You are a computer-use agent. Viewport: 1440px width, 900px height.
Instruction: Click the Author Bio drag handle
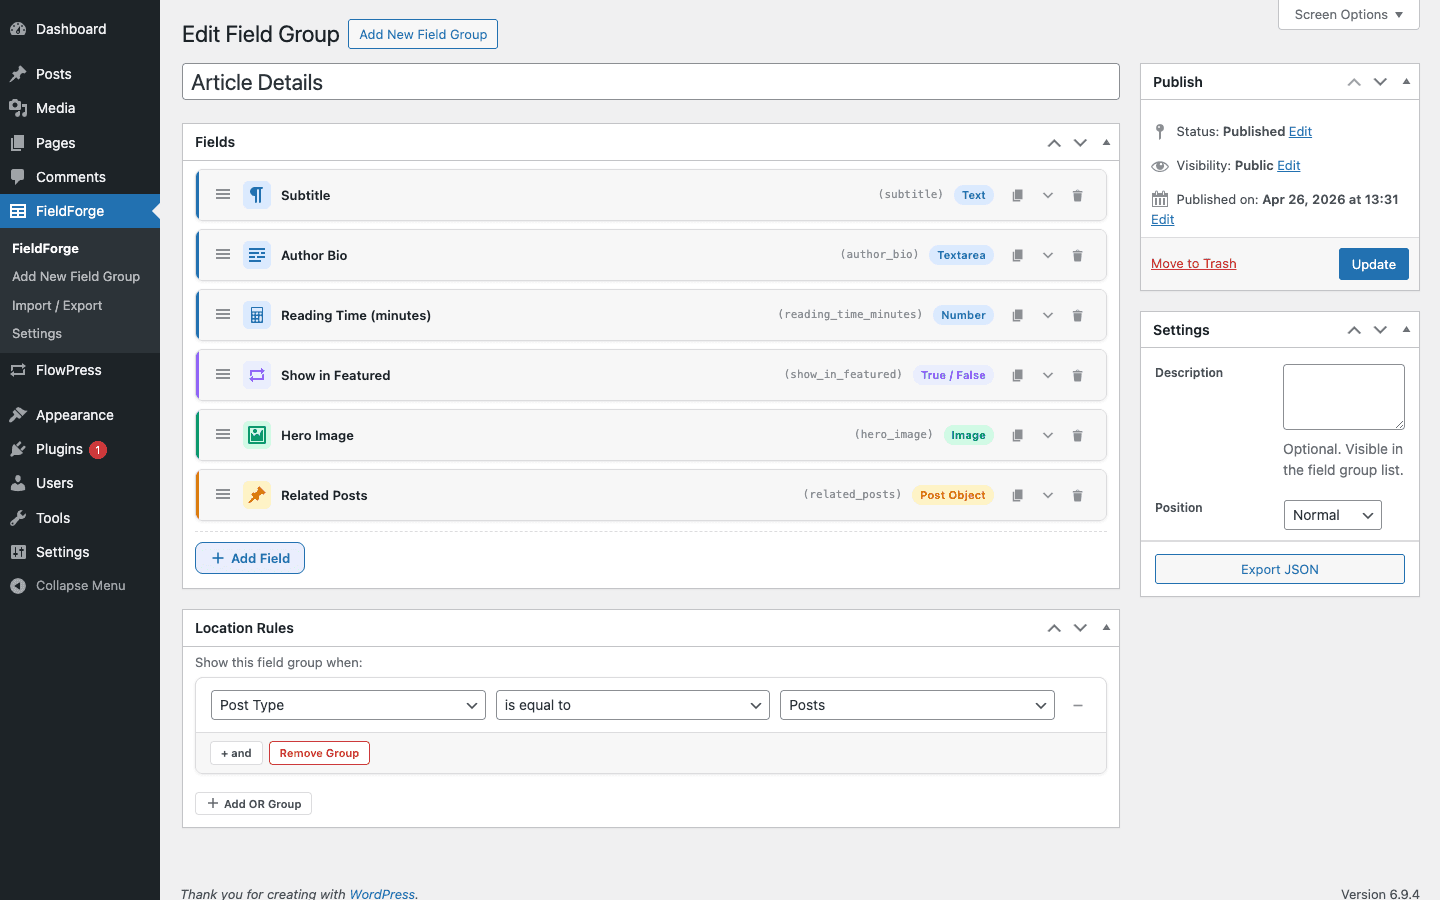click(223, 254)
